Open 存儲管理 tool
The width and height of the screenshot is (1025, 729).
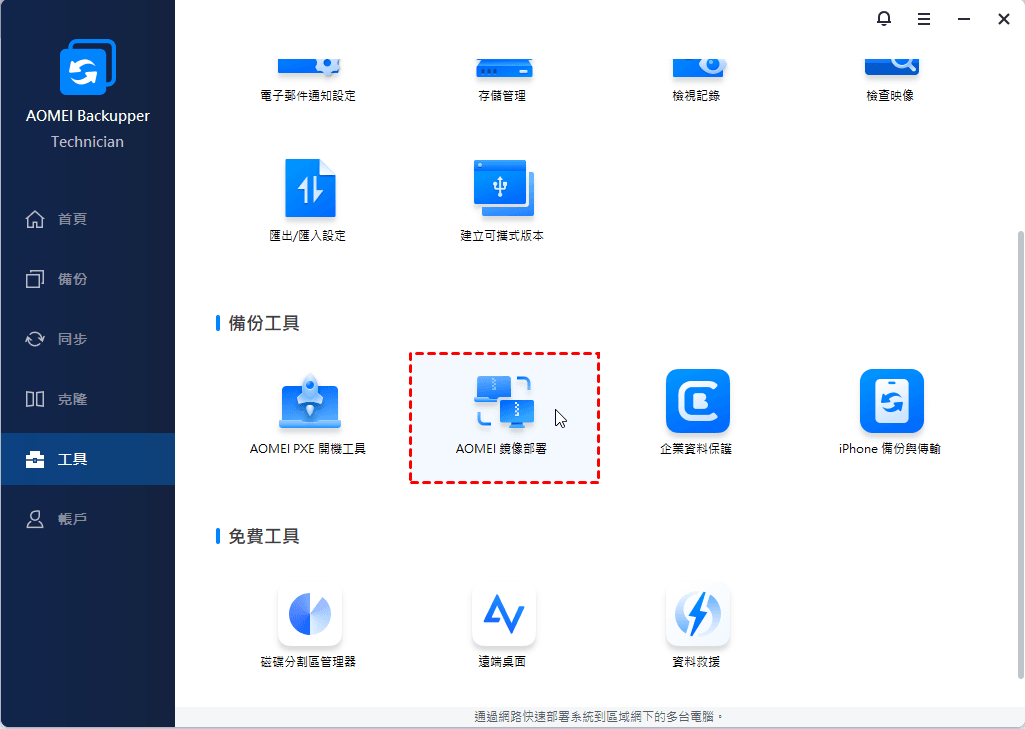tap(503, 75)
